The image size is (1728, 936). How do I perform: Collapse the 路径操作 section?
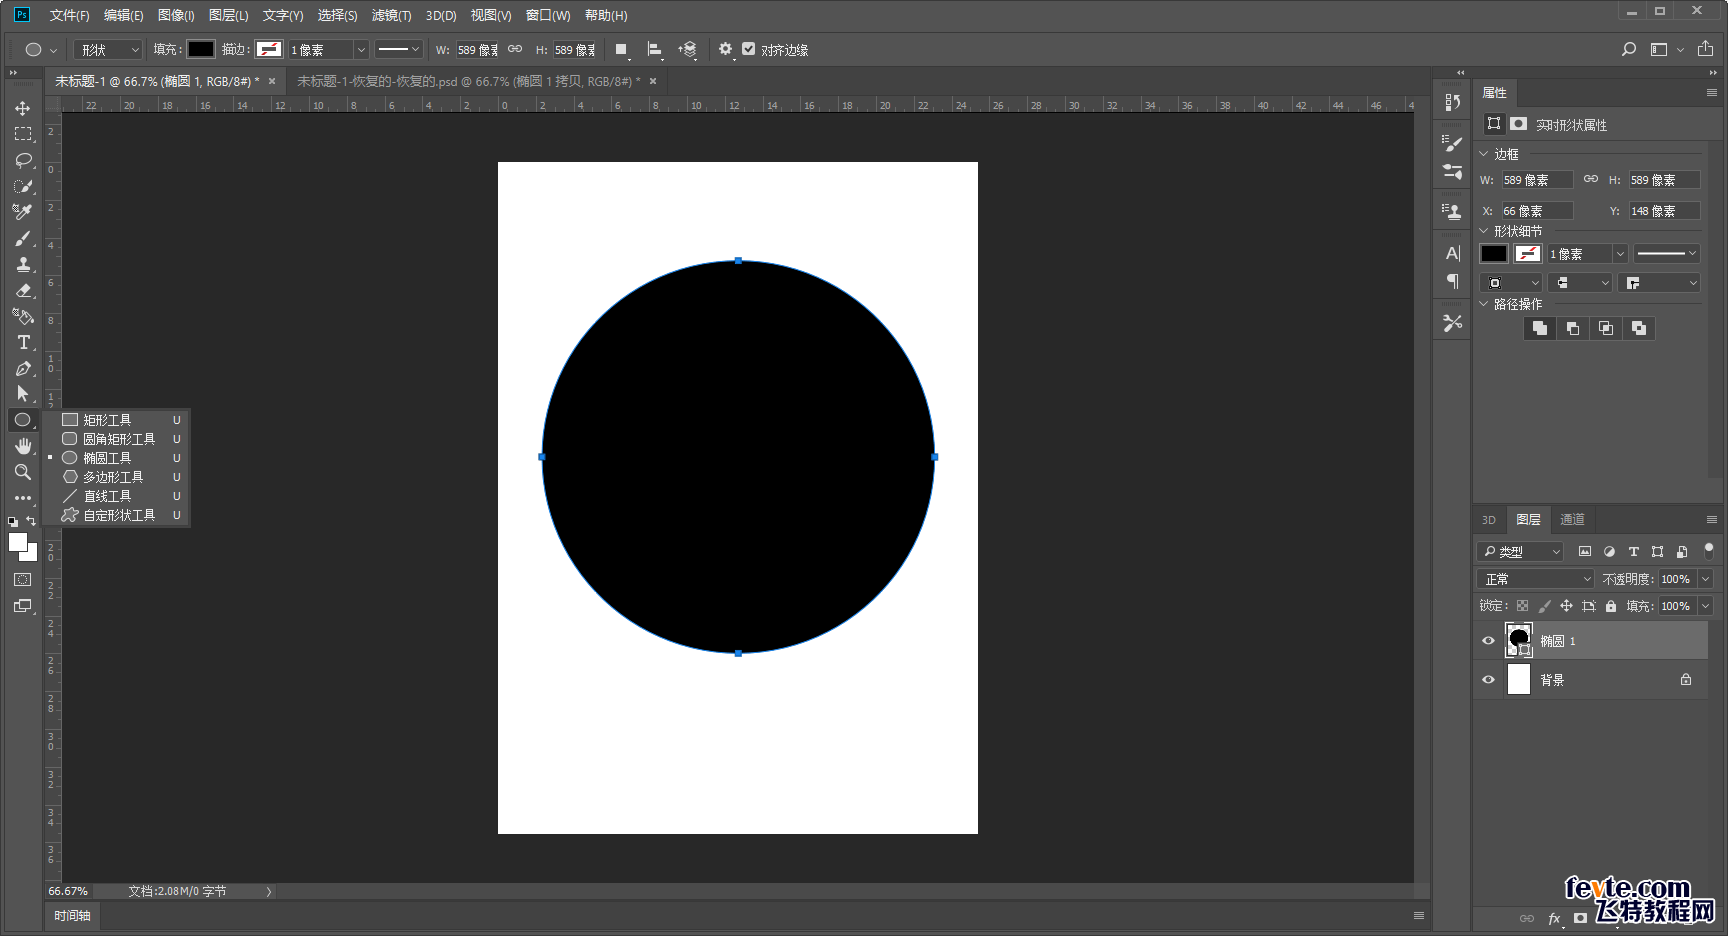pos(1484,304)
